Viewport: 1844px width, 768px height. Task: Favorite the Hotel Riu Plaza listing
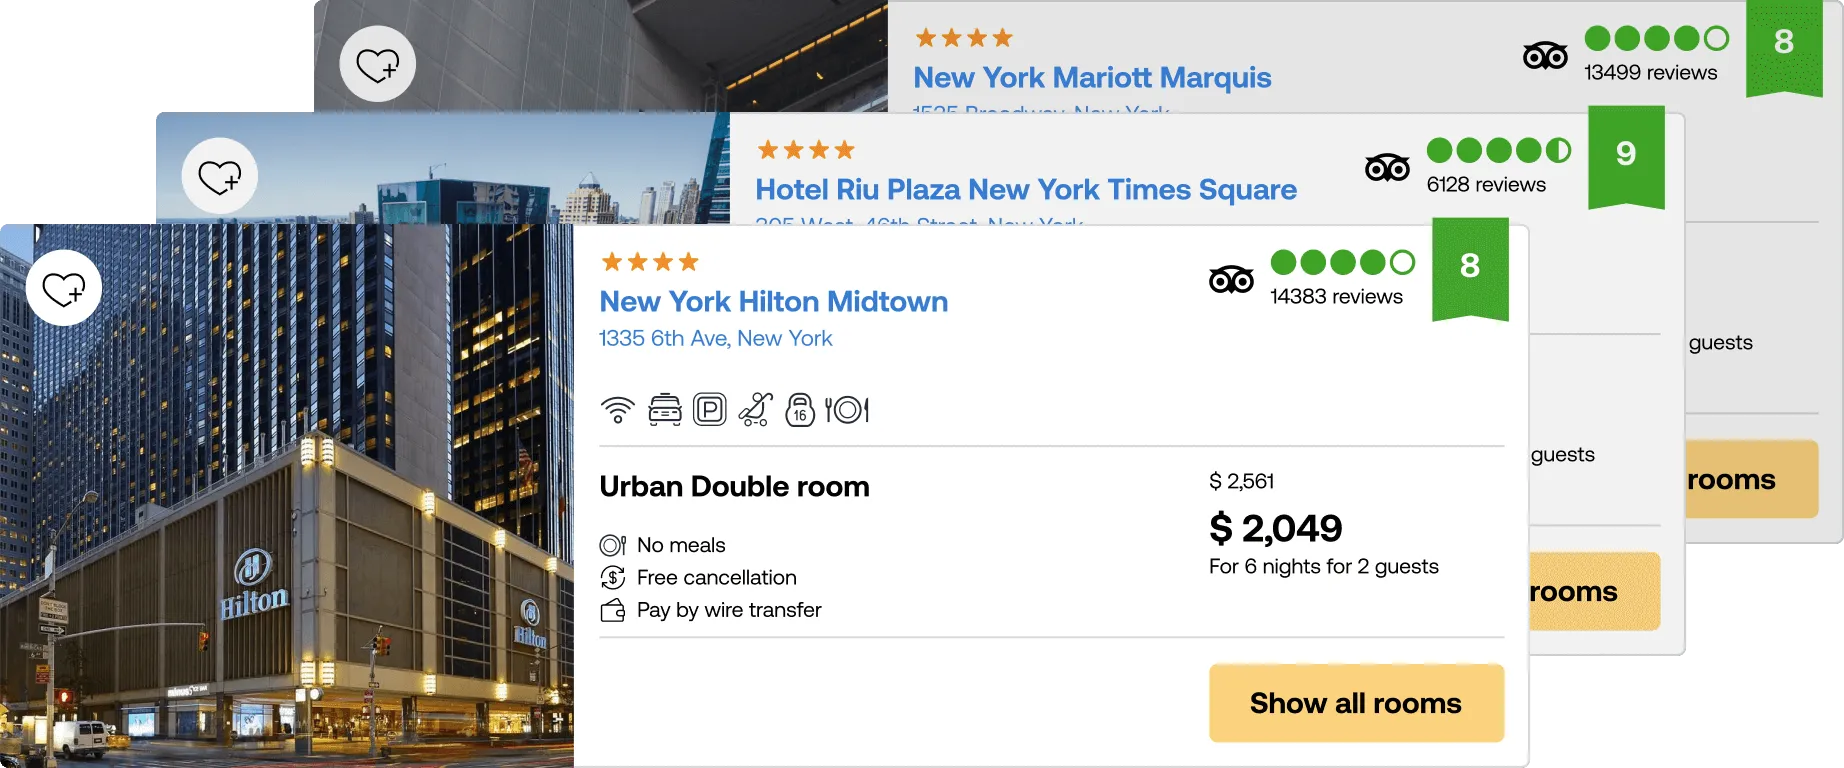220,176
